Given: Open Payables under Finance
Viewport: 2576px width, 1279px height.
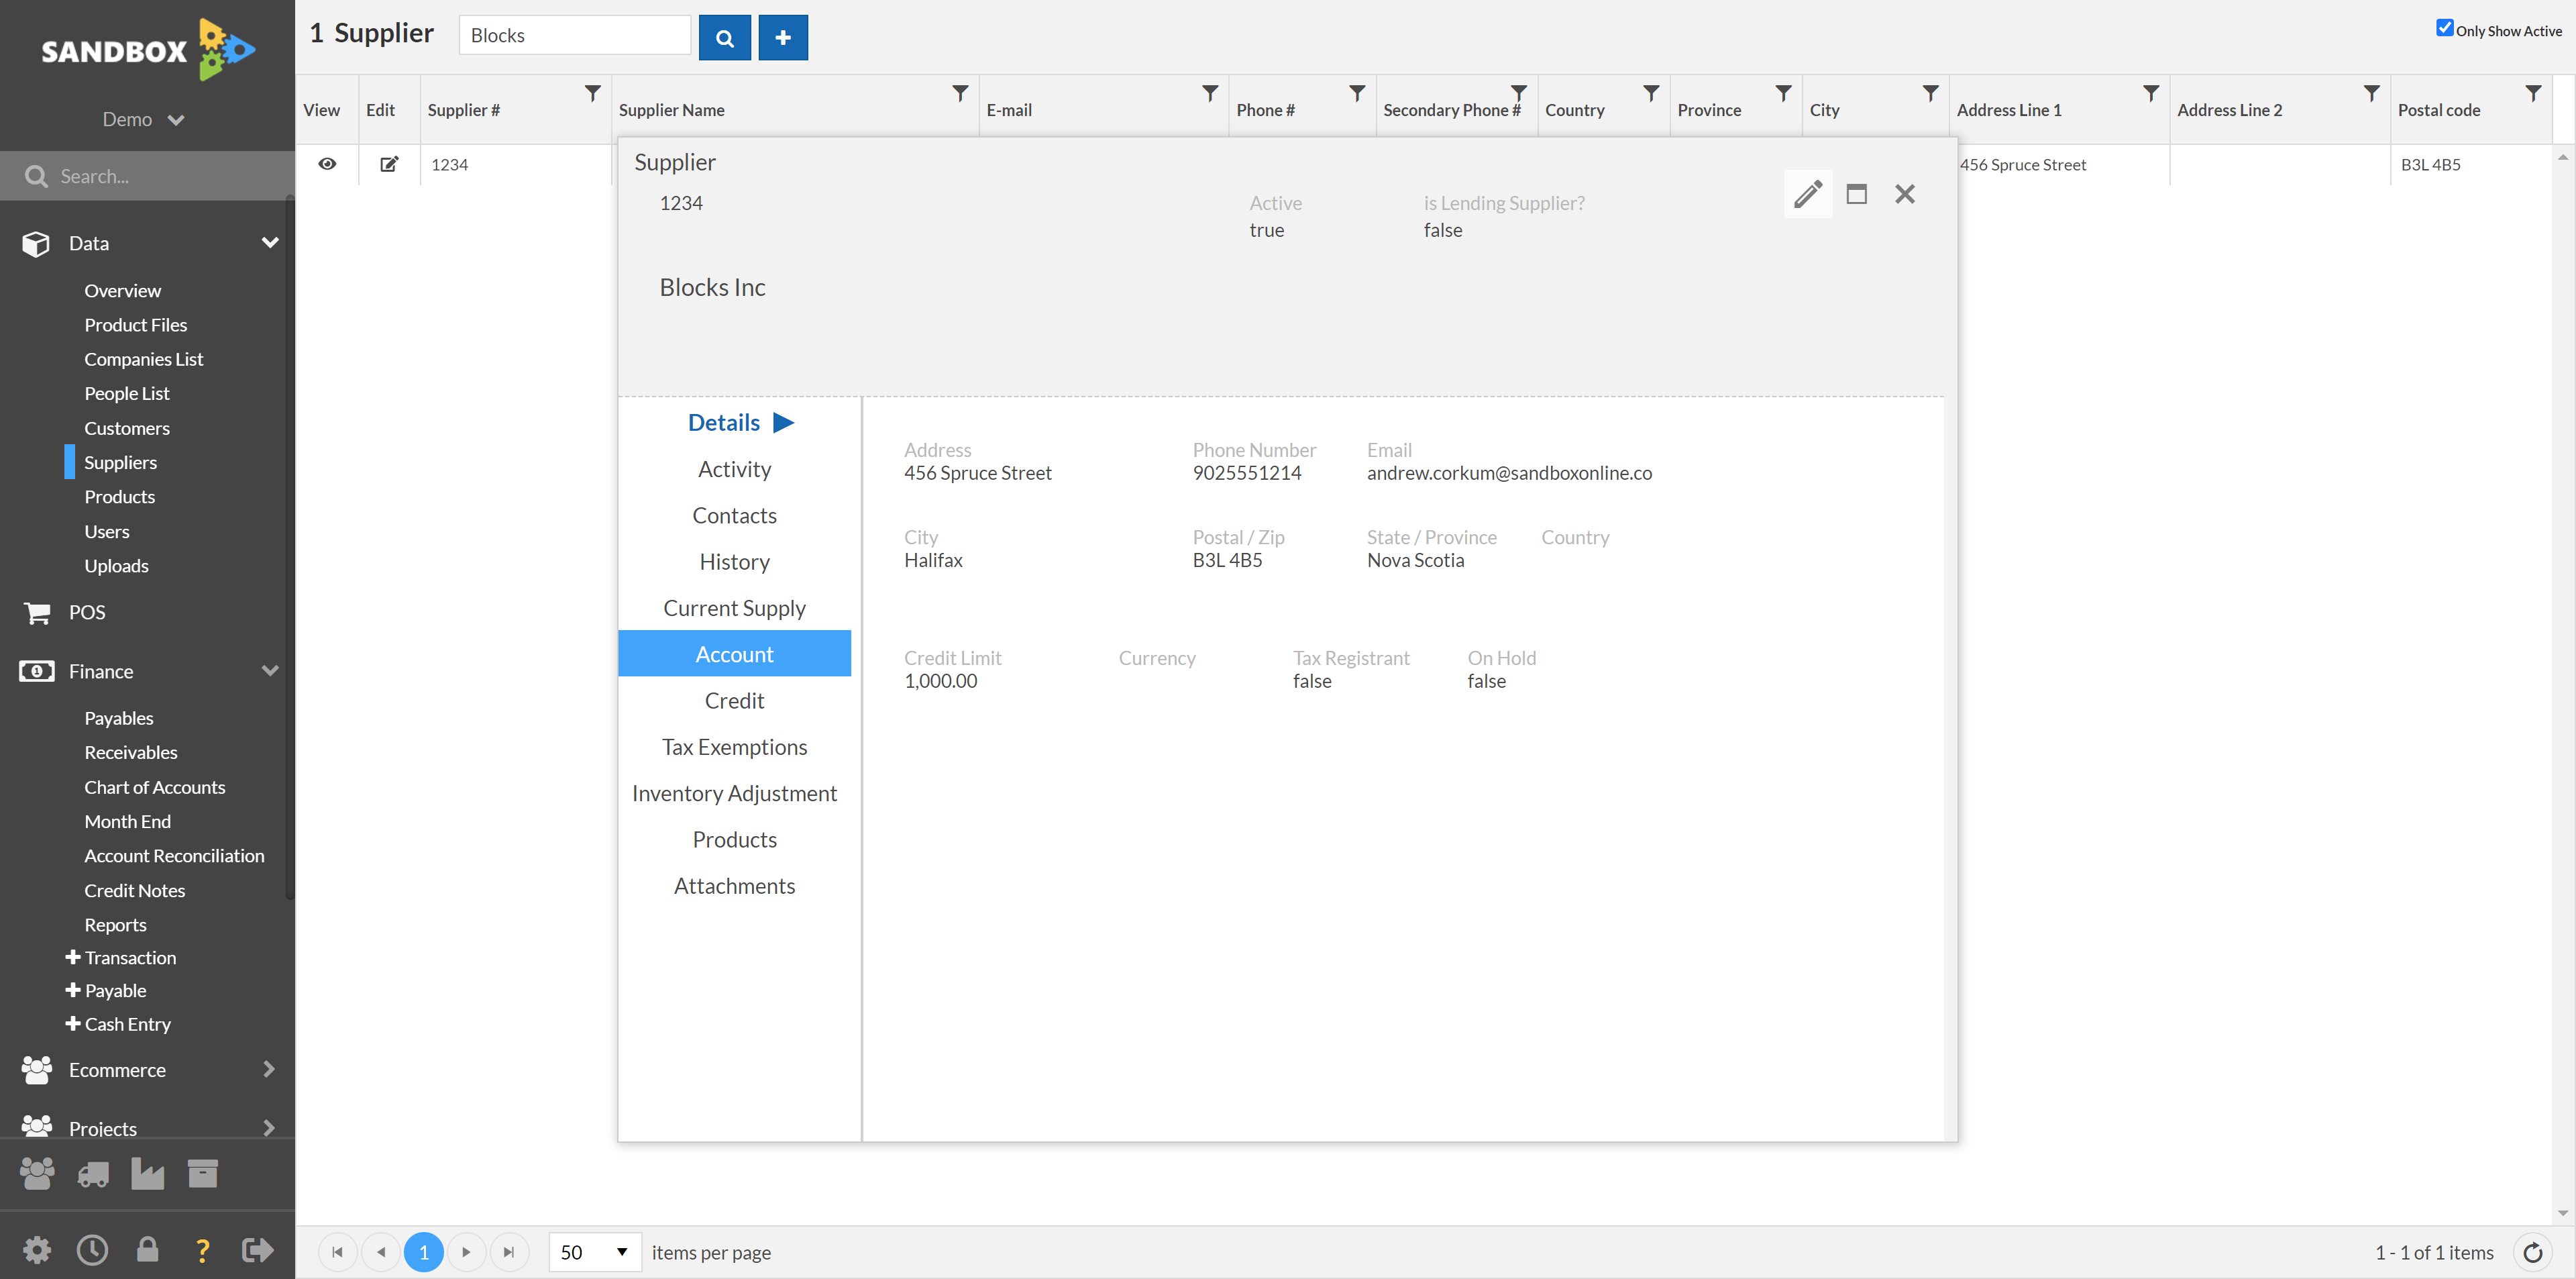Looking at the screenshot, I should [x=119, y=718].
